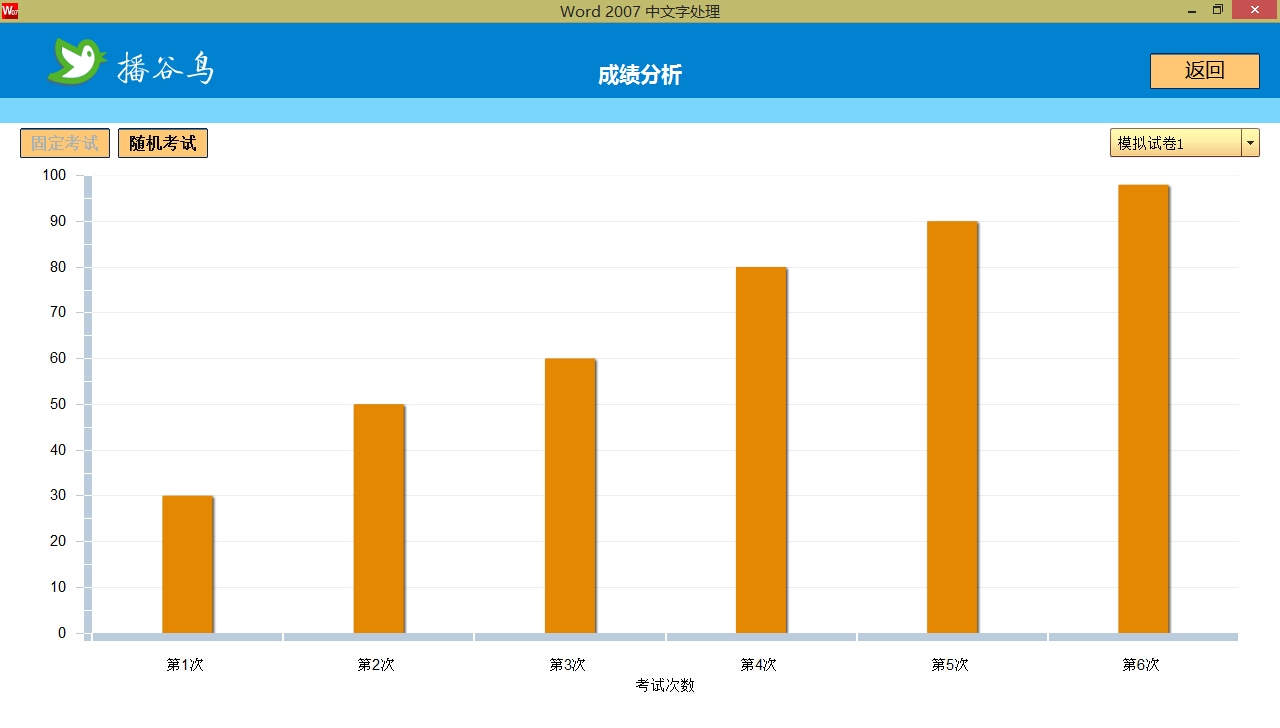This screenshot has height=728, width=1280.
Task: Click the 返回 button
Action: coord(1204,71)
